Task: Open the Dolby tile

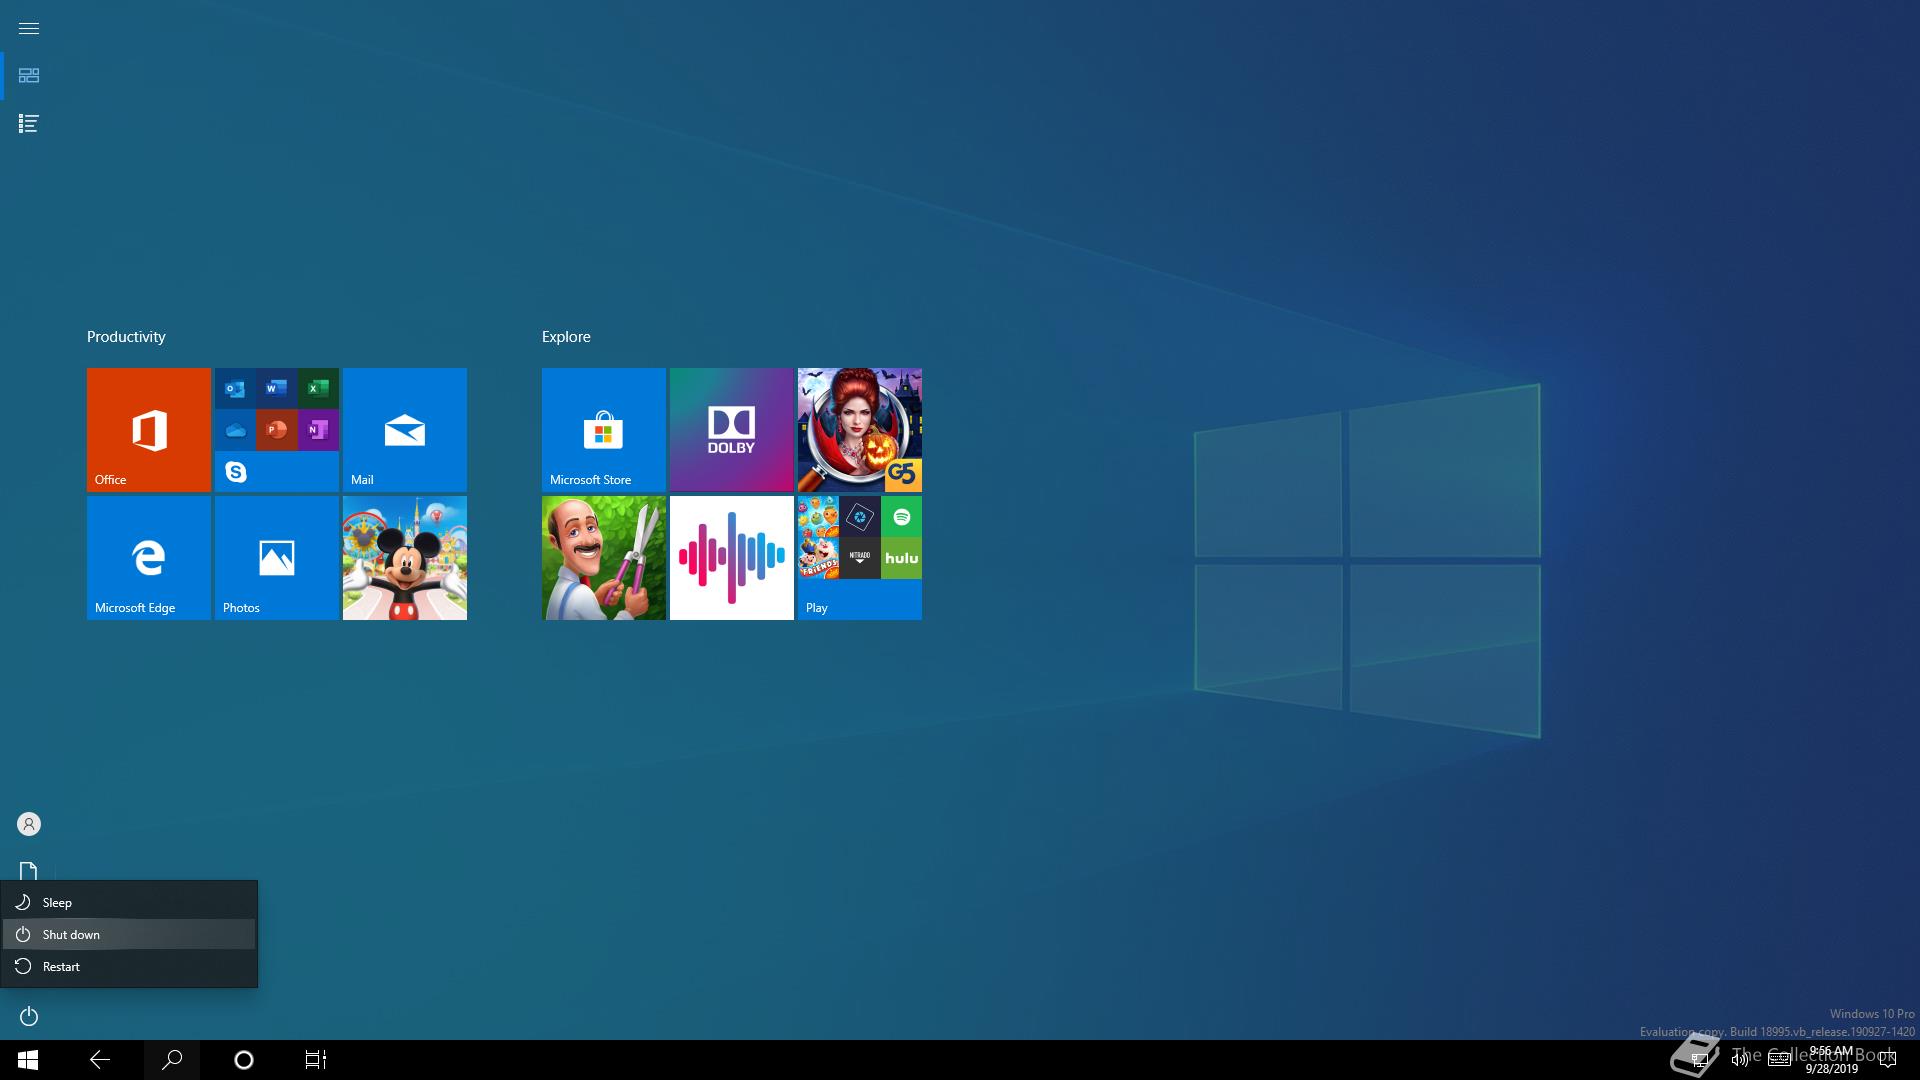Action: click(732, 430)
